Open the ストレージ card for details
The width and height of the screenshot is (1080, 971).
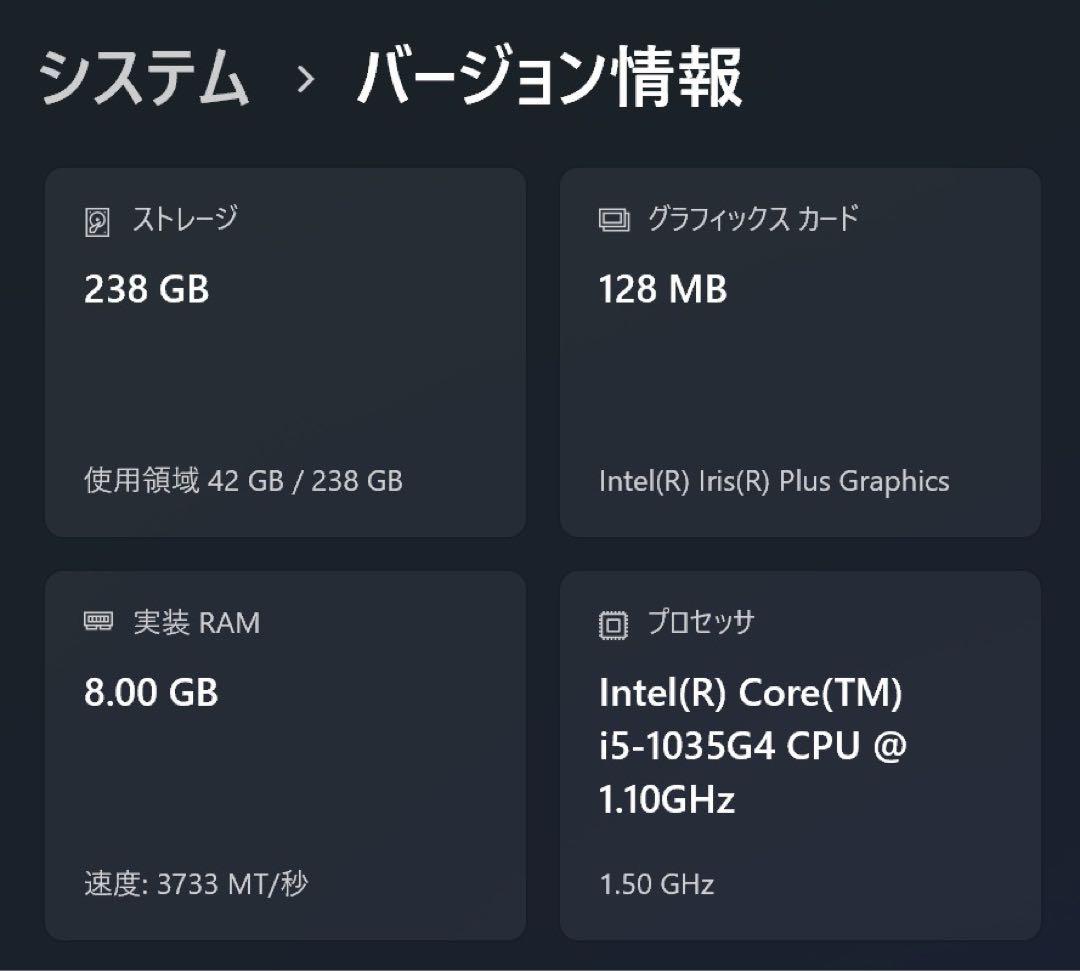[x=283, y=350]
